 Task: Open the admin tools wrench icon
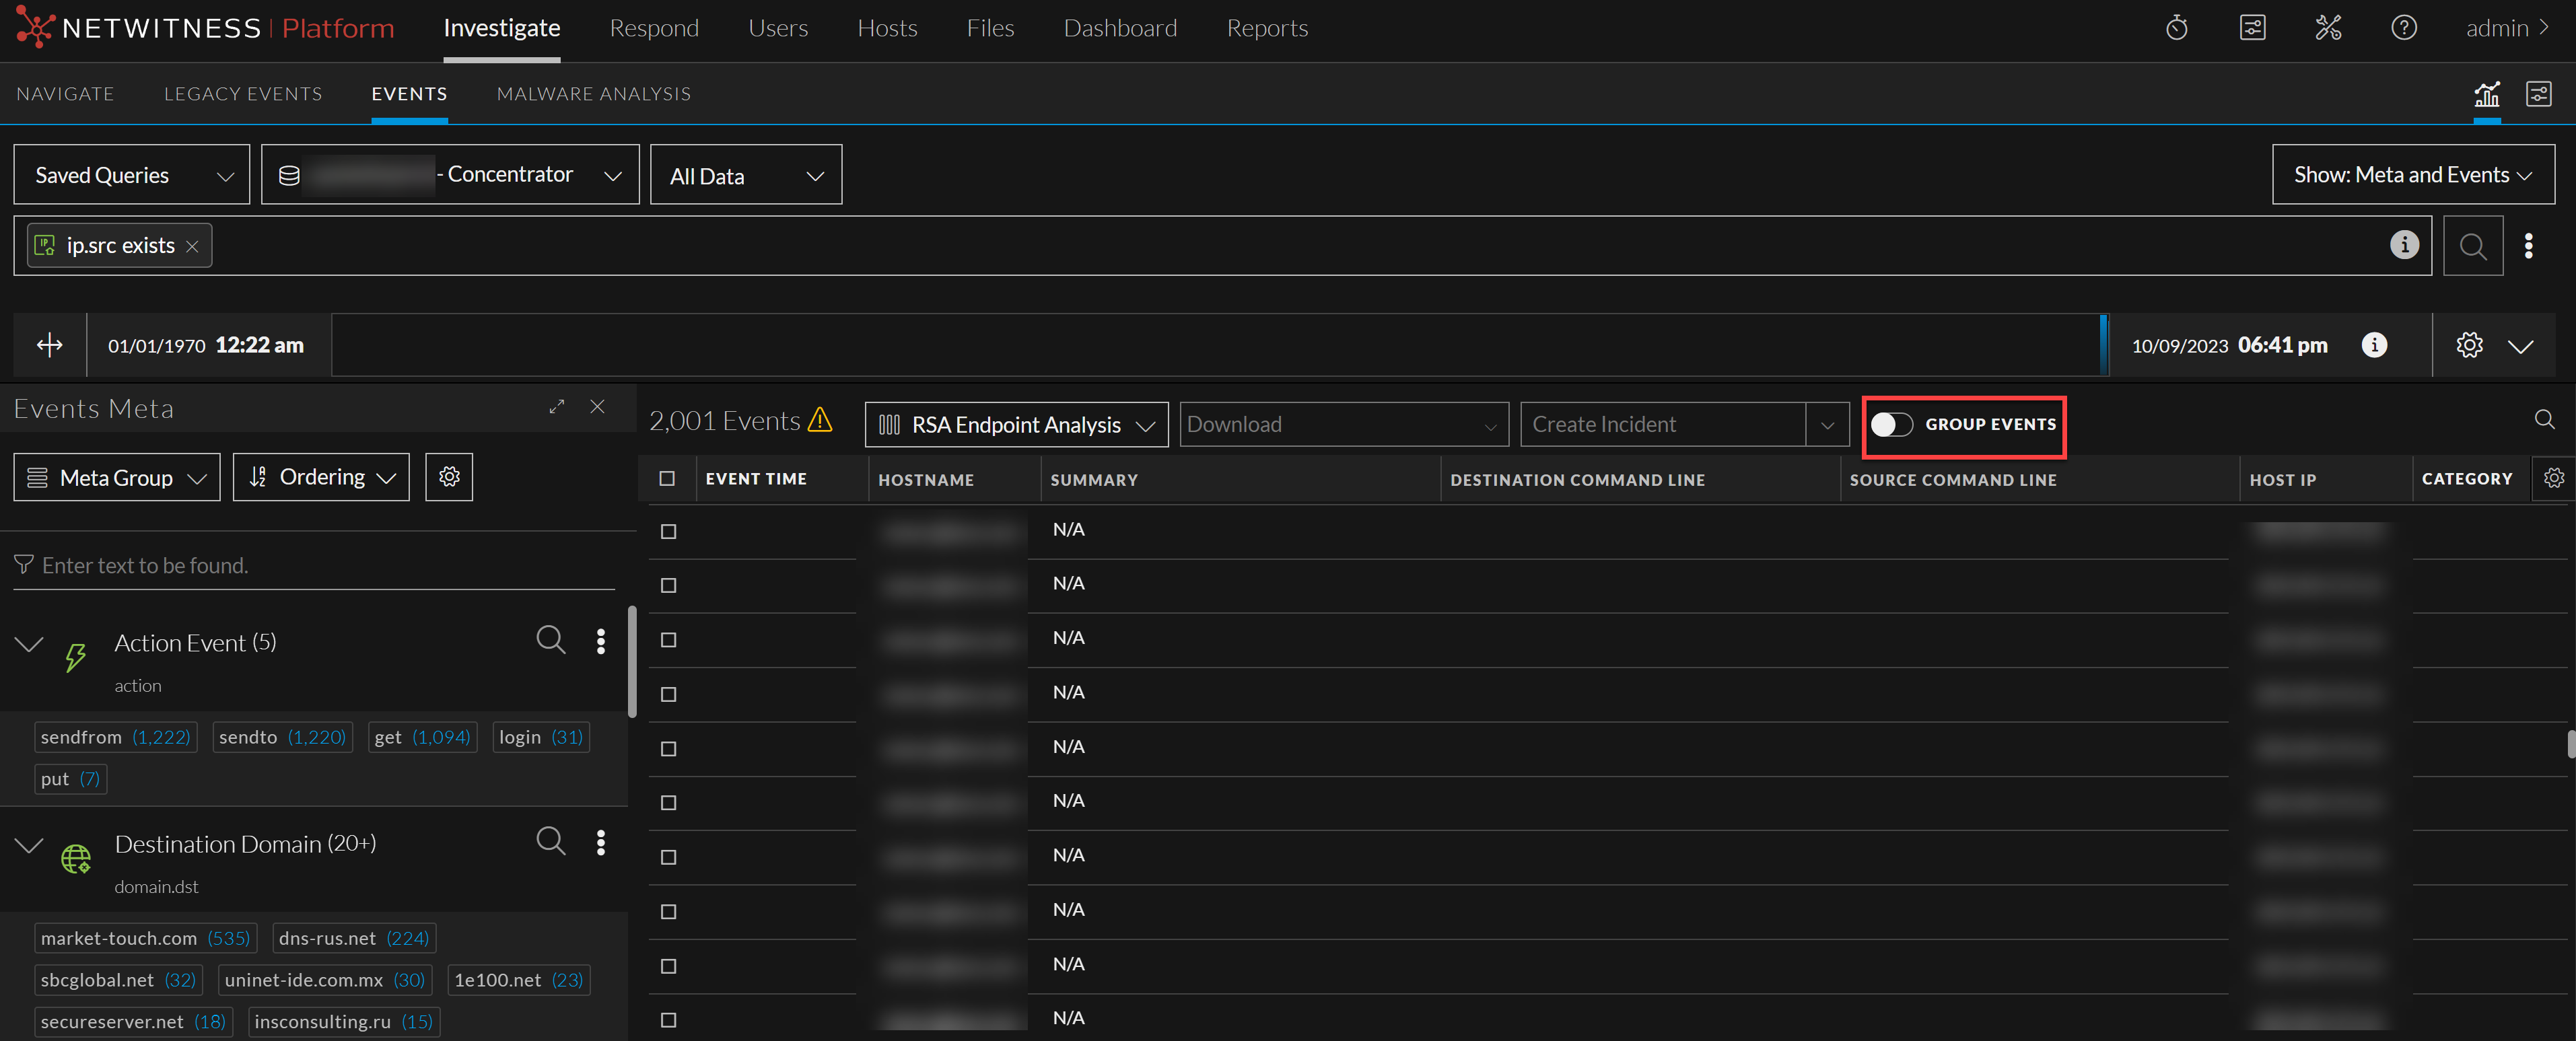coord(2328,28)
